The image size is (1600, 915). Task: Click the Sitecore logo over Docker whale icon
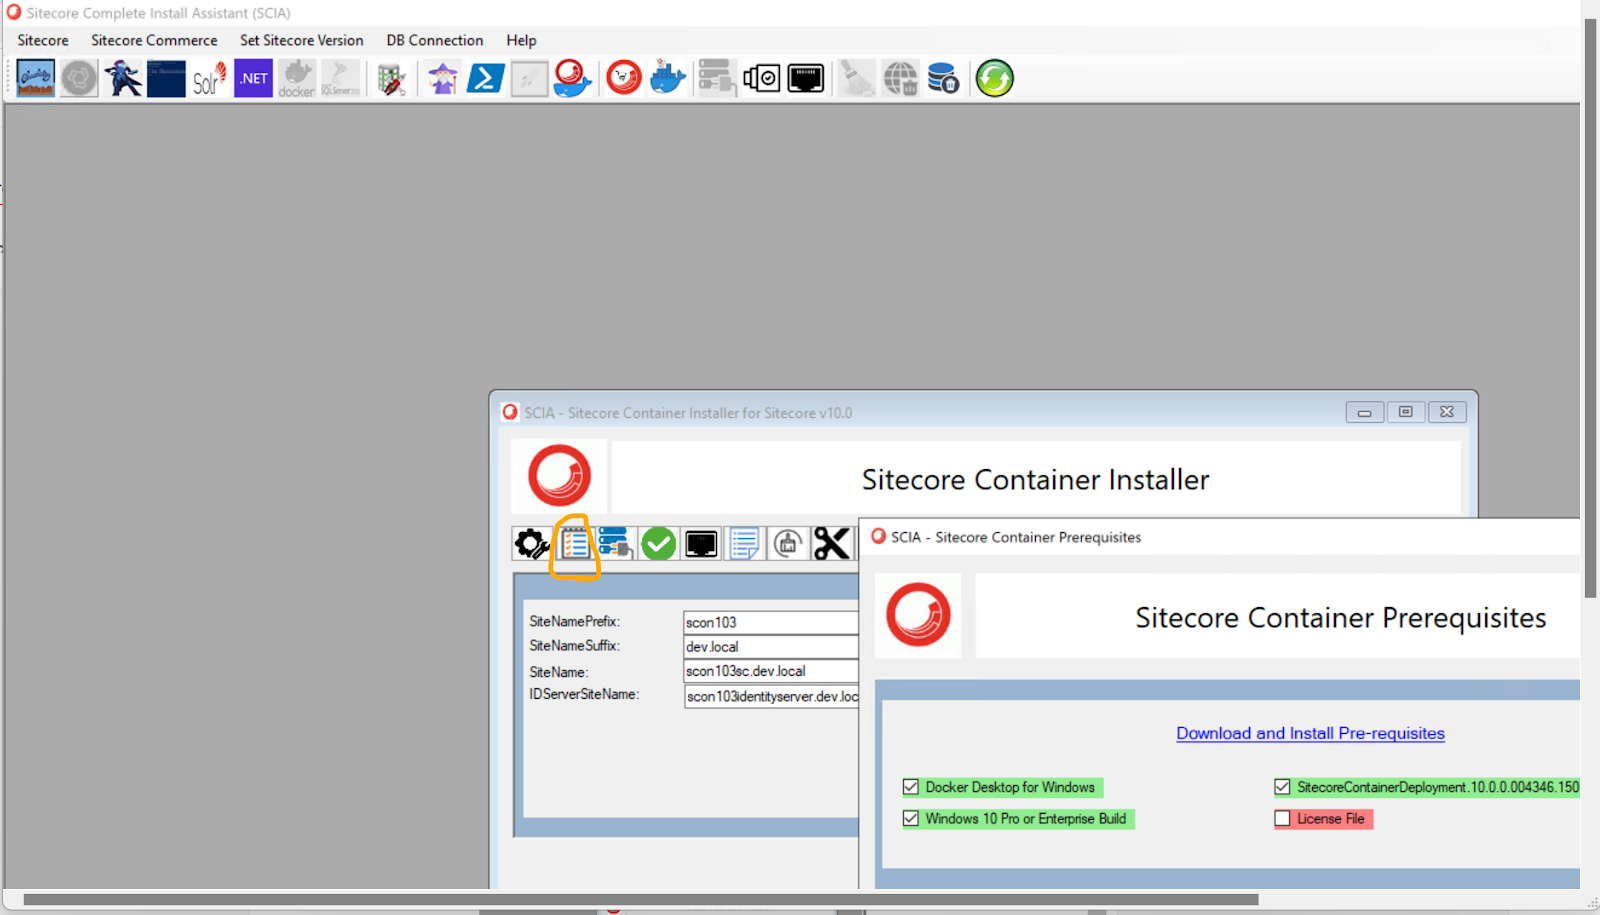573,78
